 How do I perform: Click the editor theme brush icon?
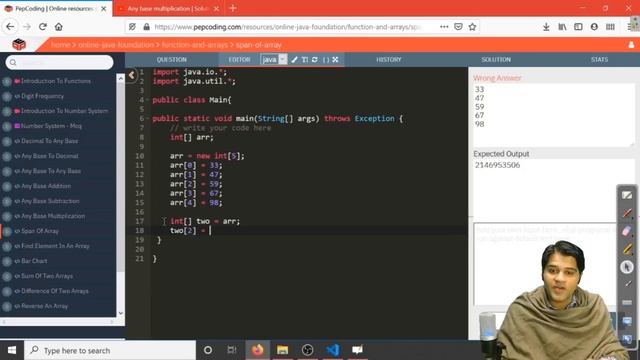295,60
